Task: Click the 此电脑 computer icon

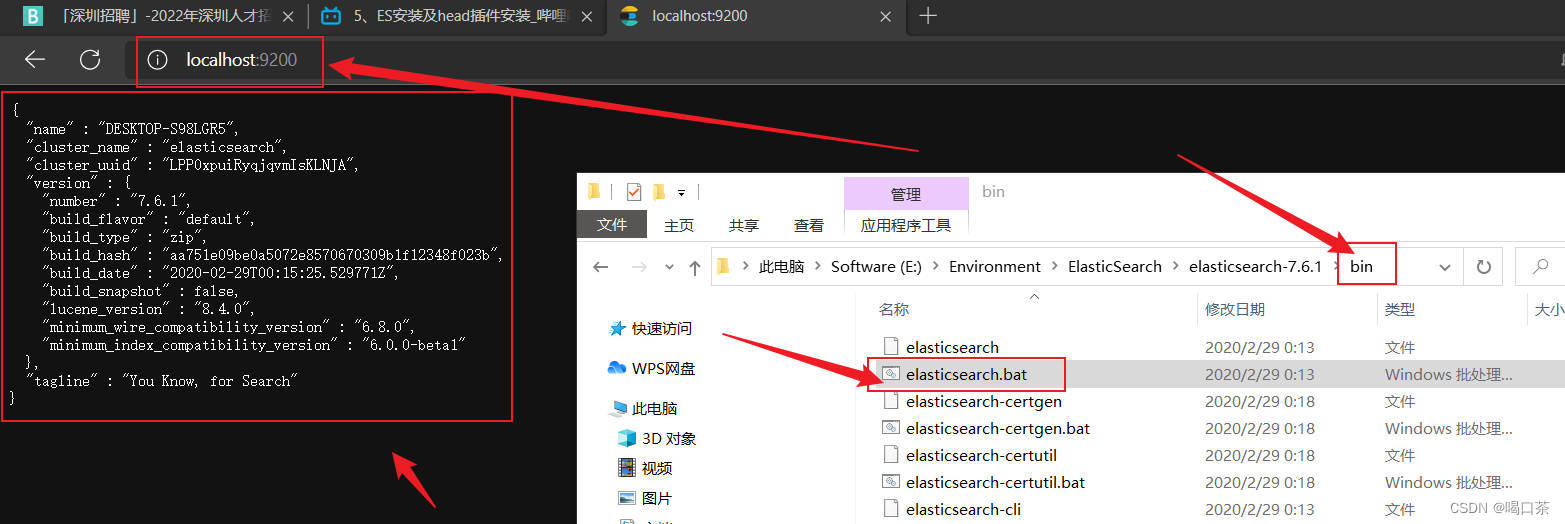Action: click(x=619, y=408)
